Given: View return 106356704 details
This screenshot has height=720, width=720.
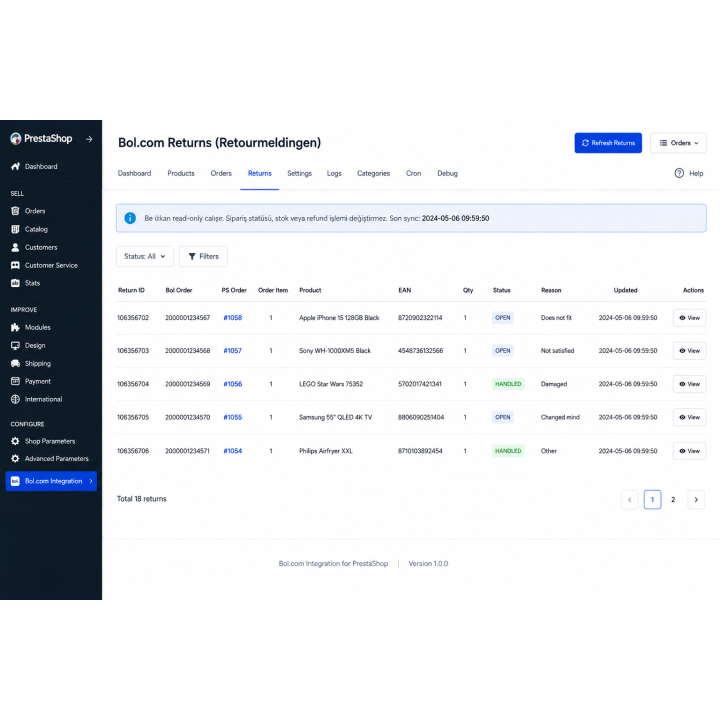Looking at the screenshot, I should coord(689,384).
